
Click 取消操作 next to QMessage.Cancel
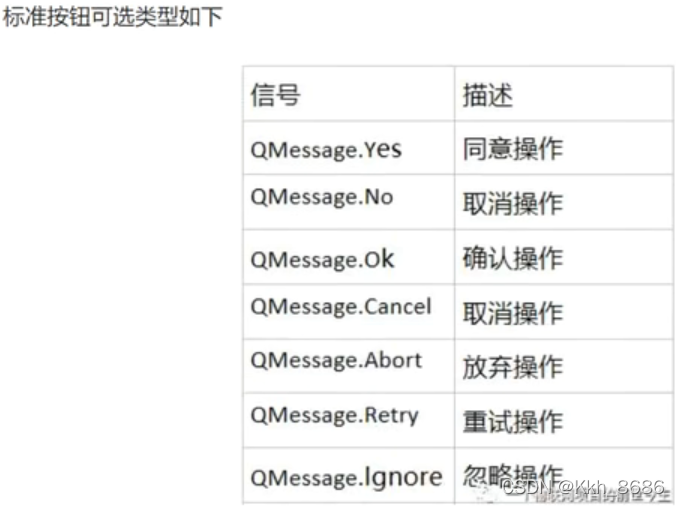(564, 312)
